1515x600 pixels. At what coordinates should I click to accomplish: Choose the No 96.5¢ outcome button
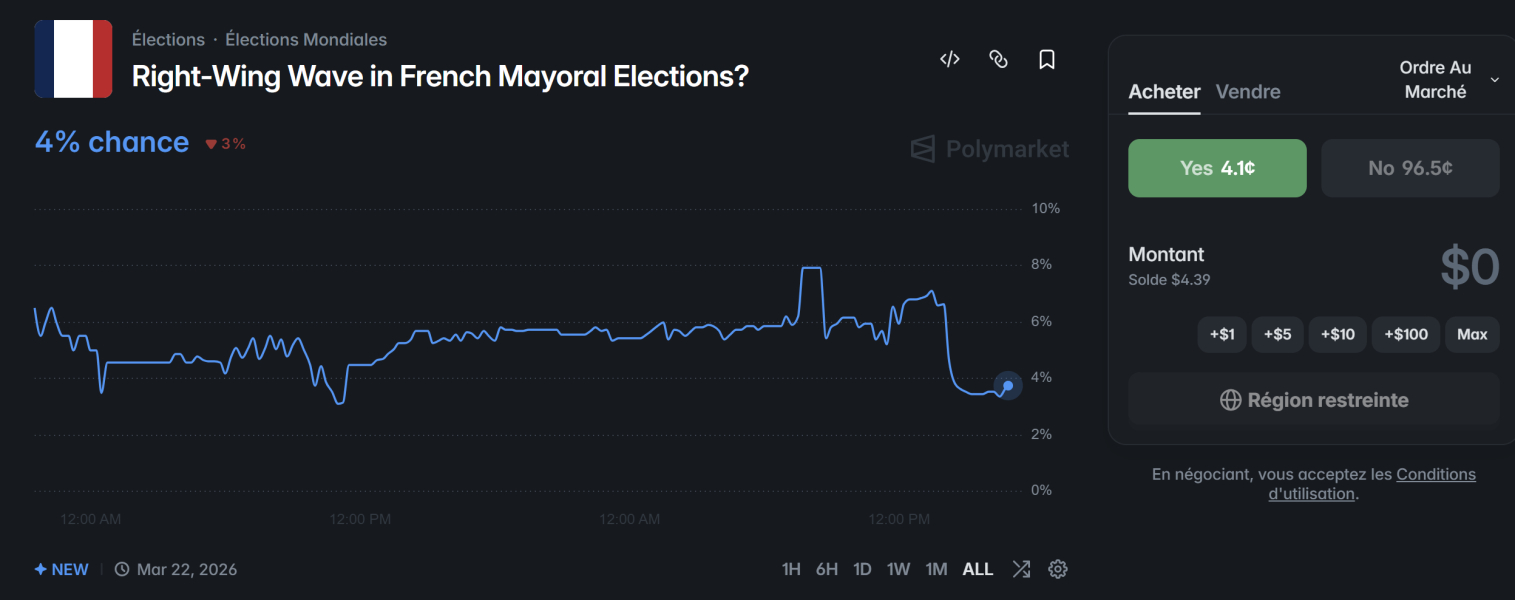click(1410, 168)
